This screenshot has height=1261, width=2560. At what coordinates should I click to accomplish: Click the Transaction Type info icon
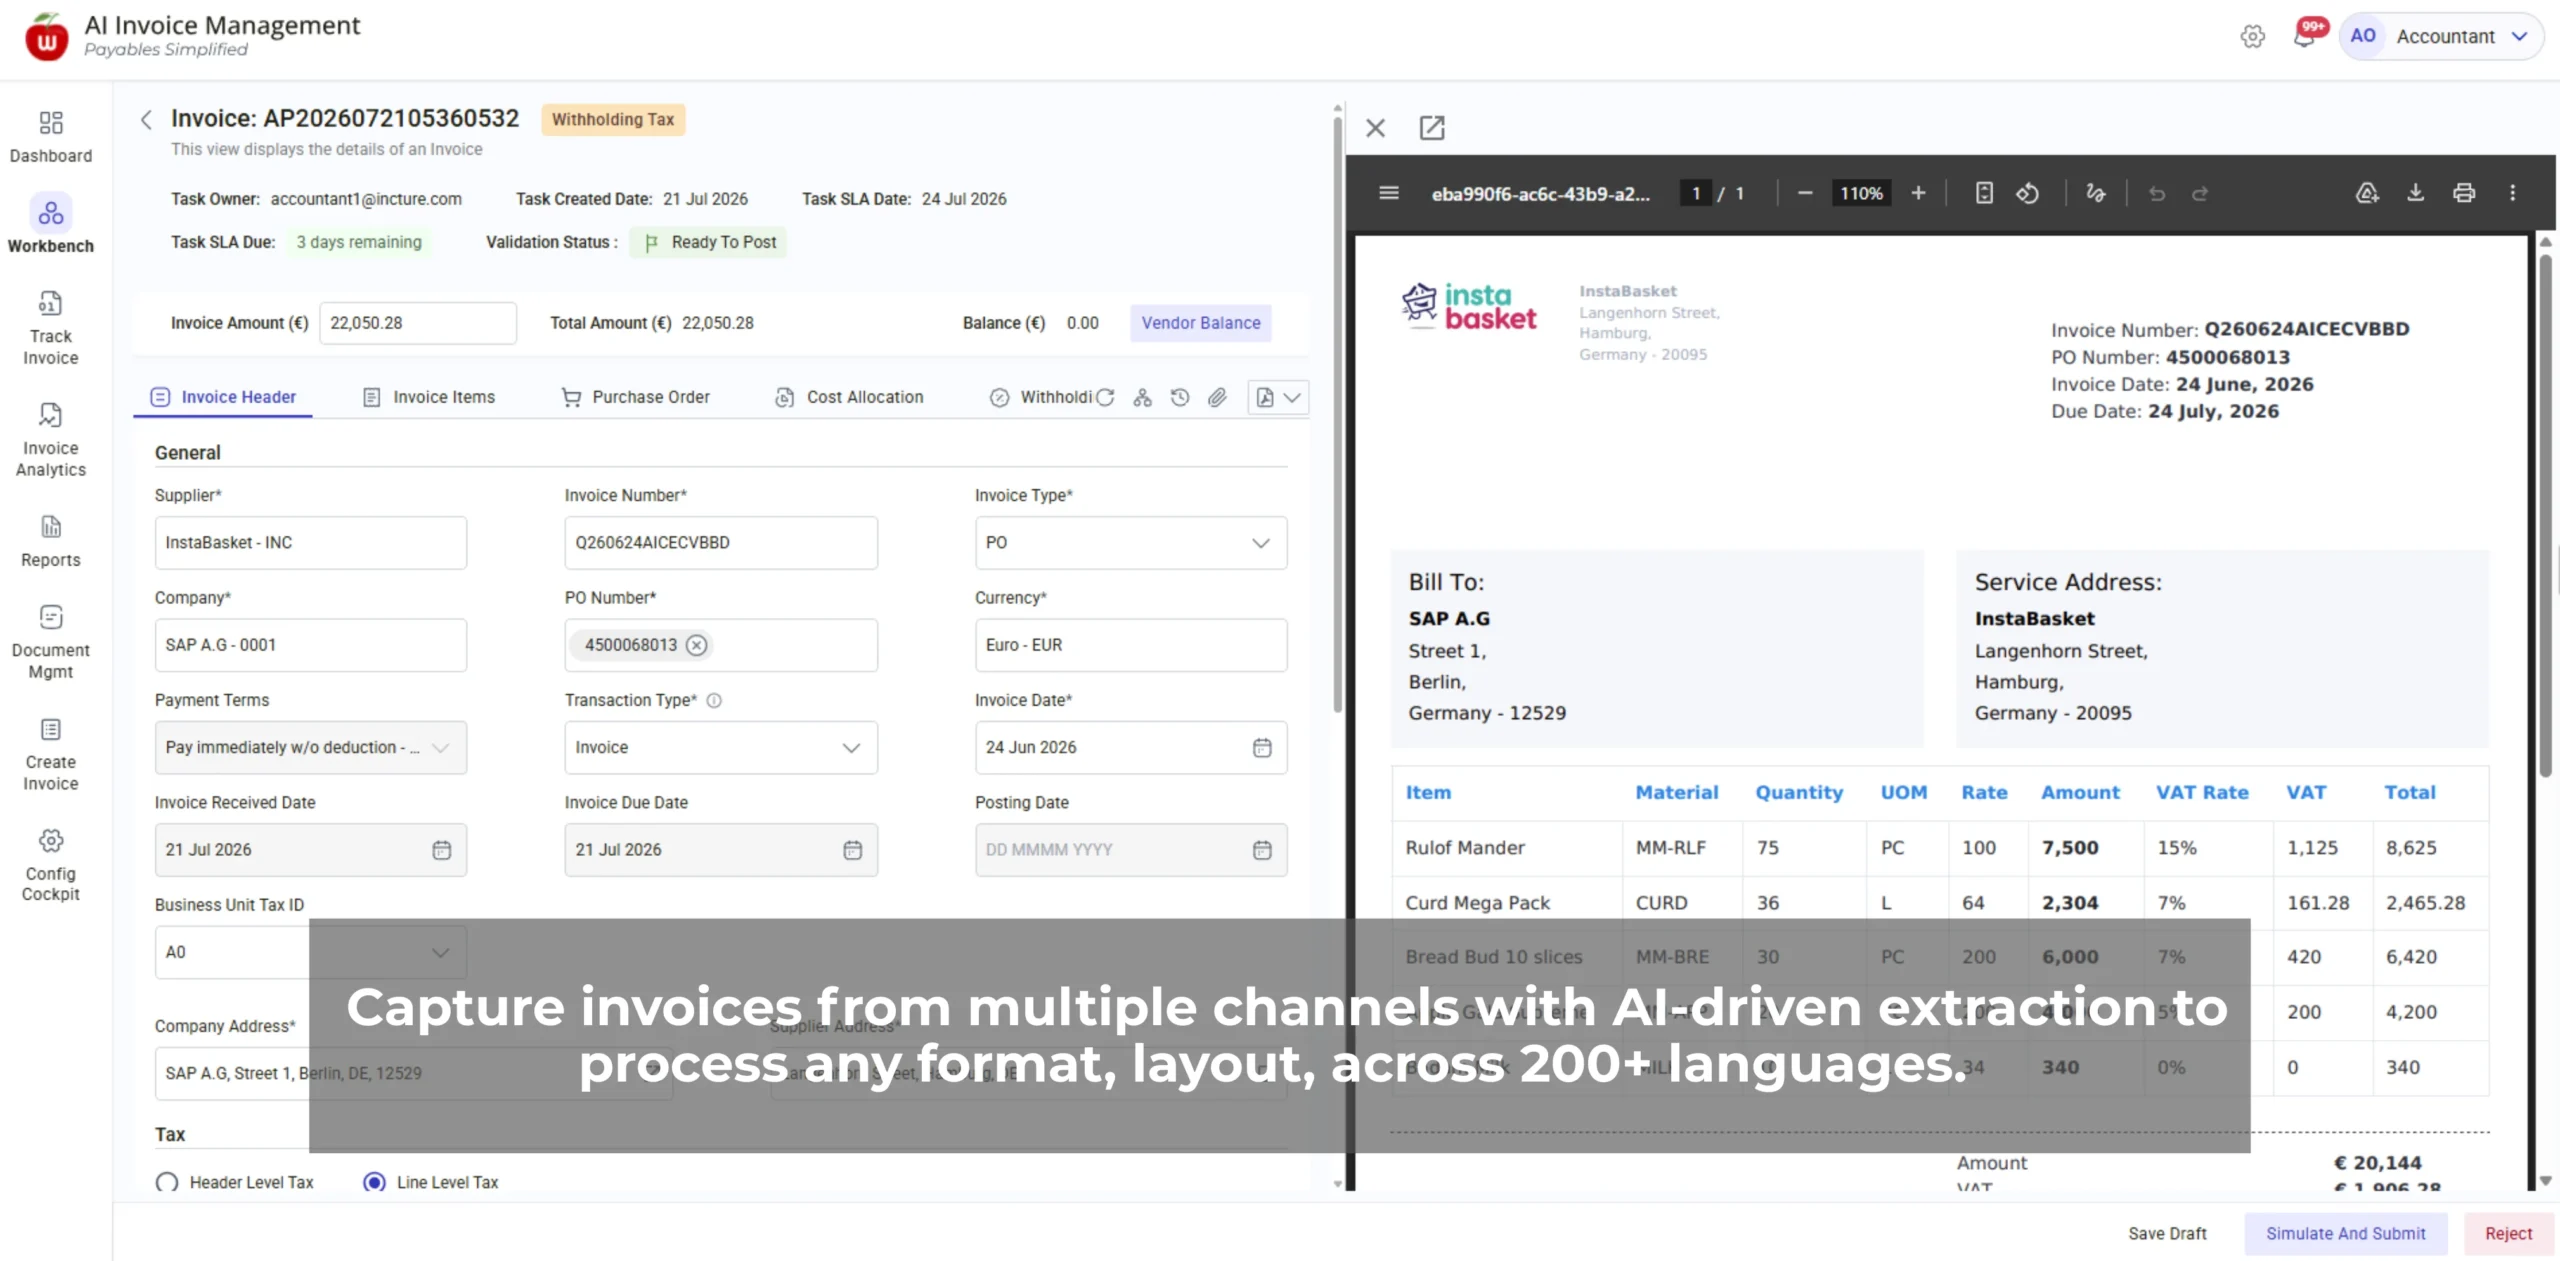click(x=714, y=700)
